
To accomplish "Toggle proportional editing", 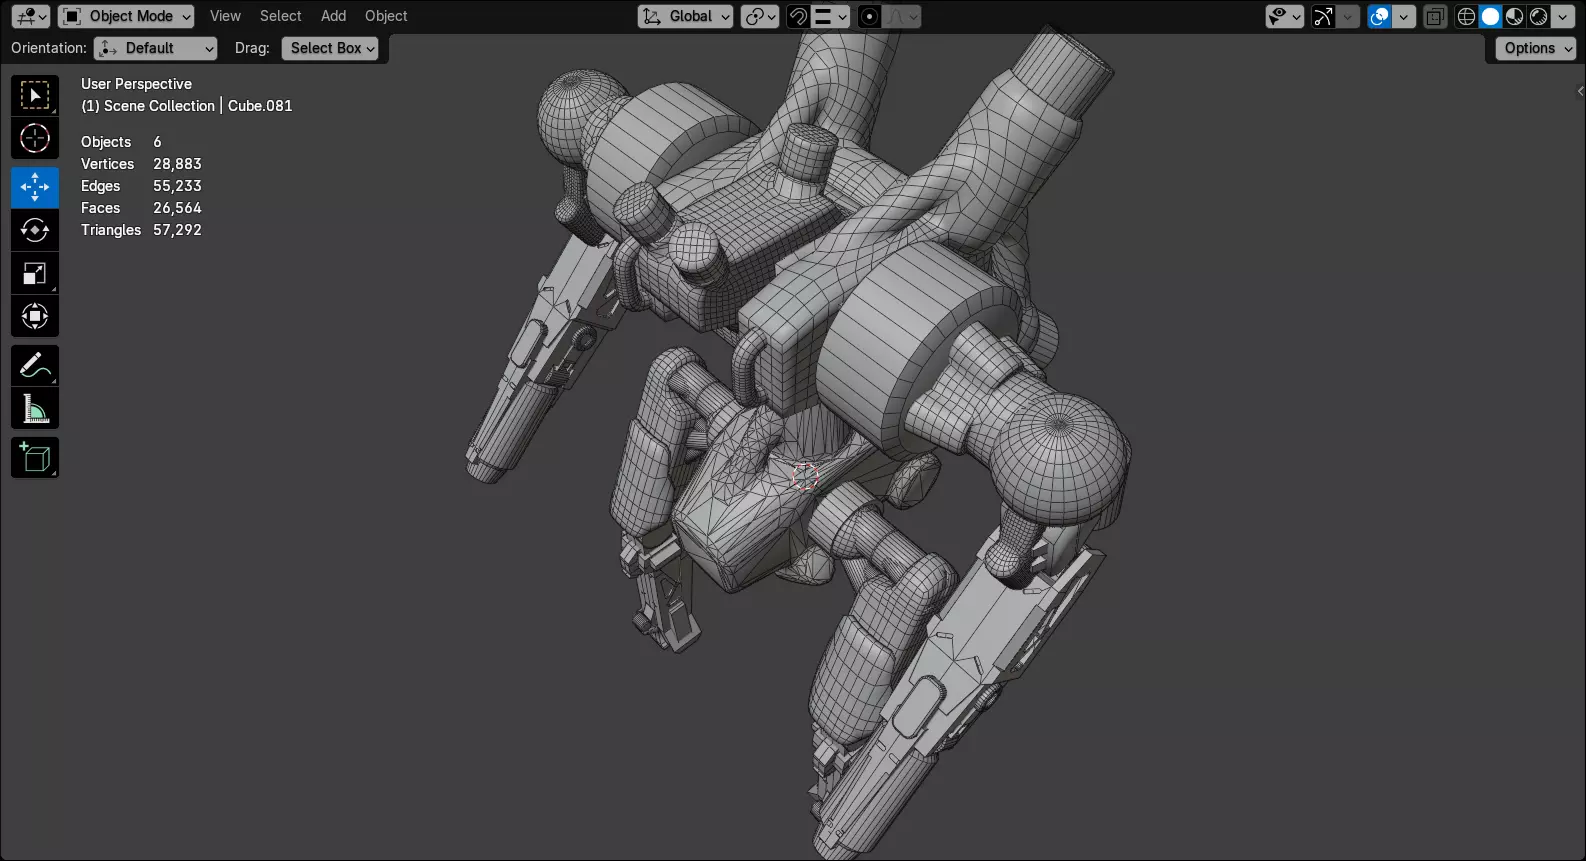I will point(869,16).
